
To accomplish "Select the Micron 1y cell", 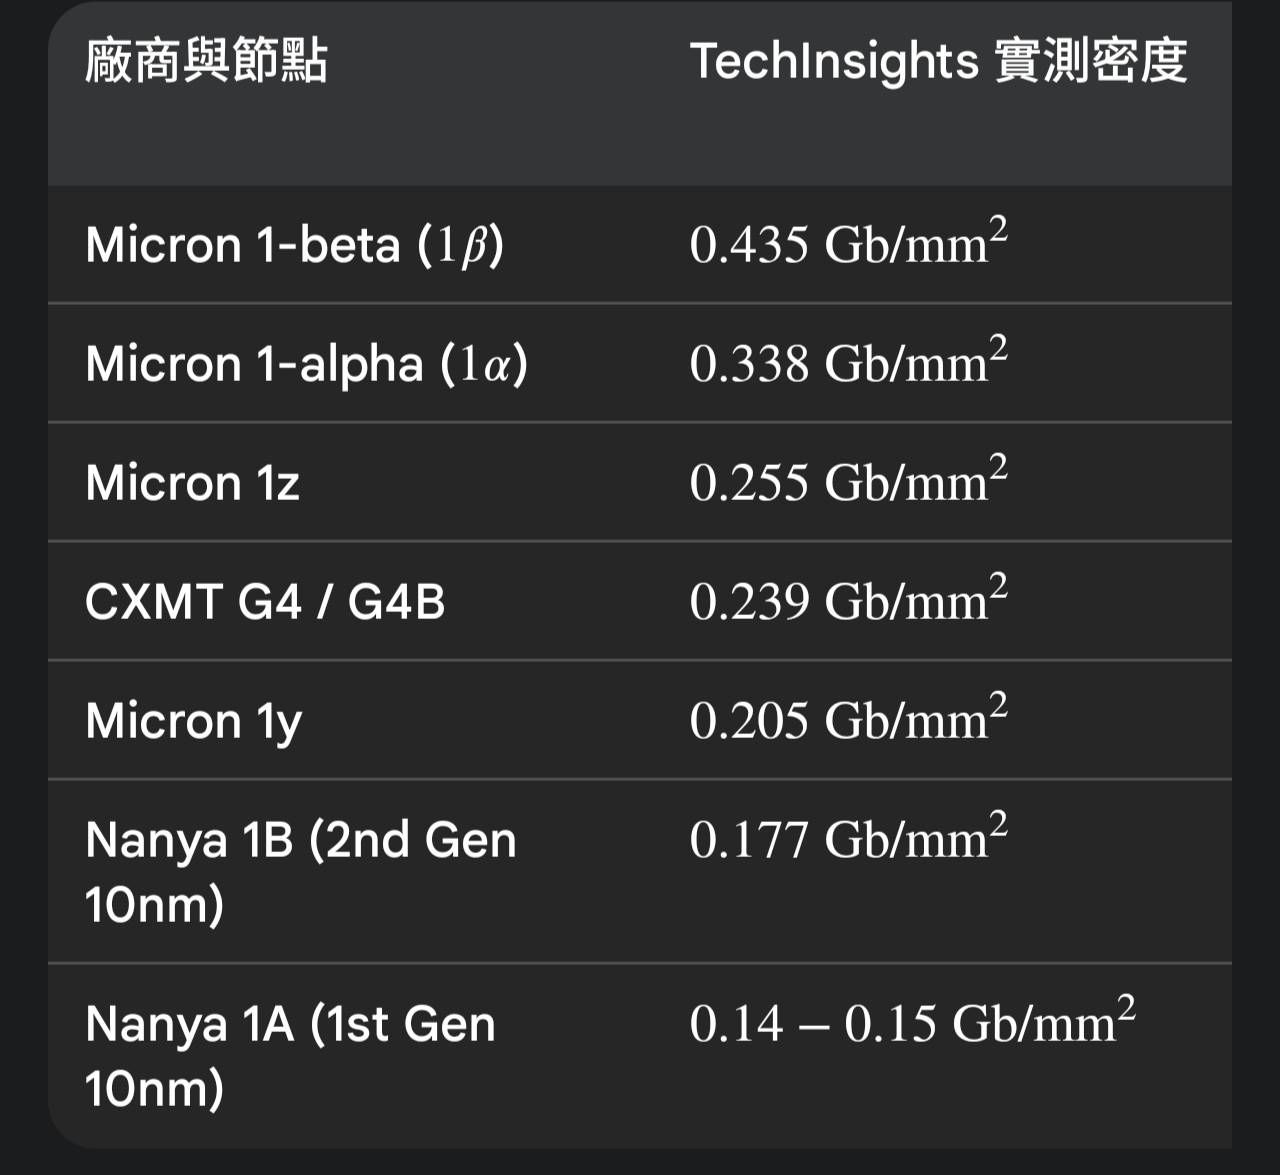I will click(x=194, y=721).
